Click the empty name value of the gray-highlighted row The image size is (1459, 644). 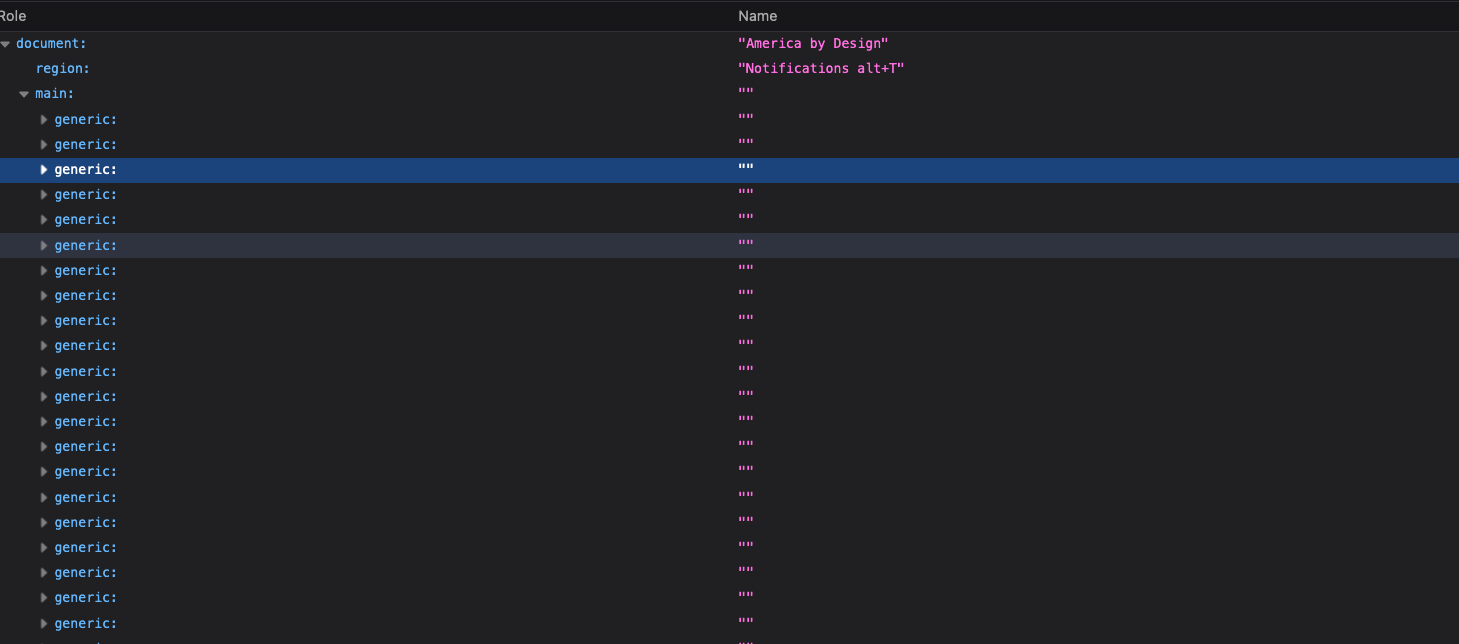coord(745,246)
